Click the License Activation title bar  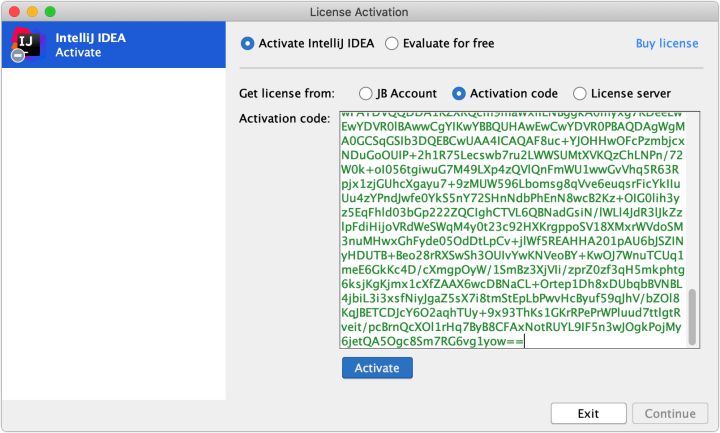tap(359, 11)
